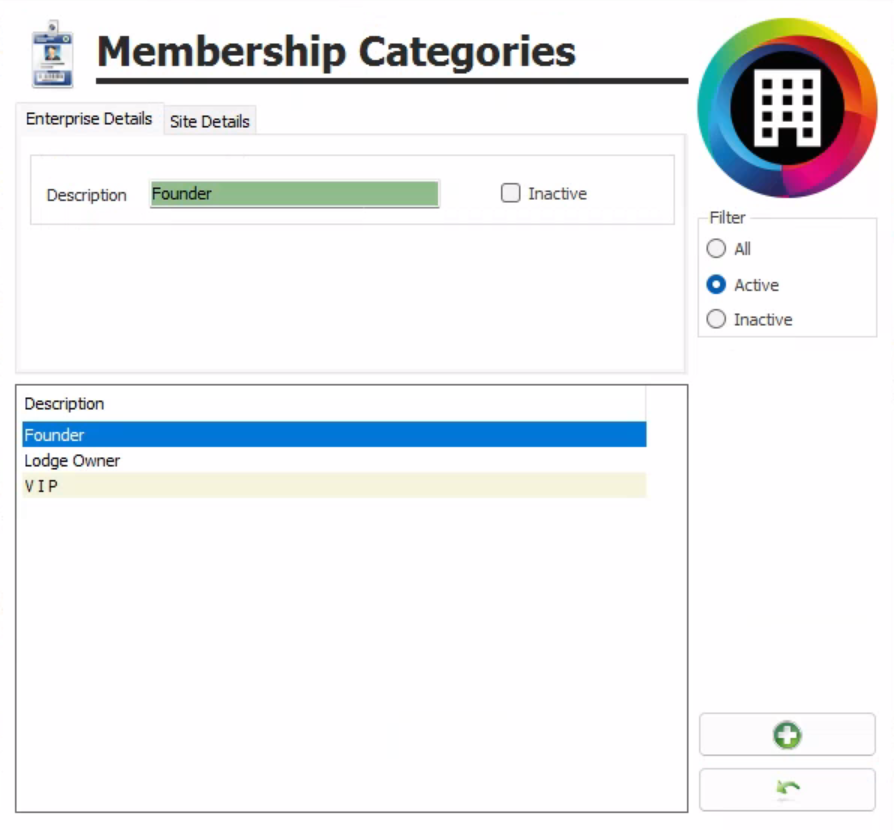Click the Description field containing Founder
The height and width of the screenshot is (830, 894).
click(x=294, y=194)
